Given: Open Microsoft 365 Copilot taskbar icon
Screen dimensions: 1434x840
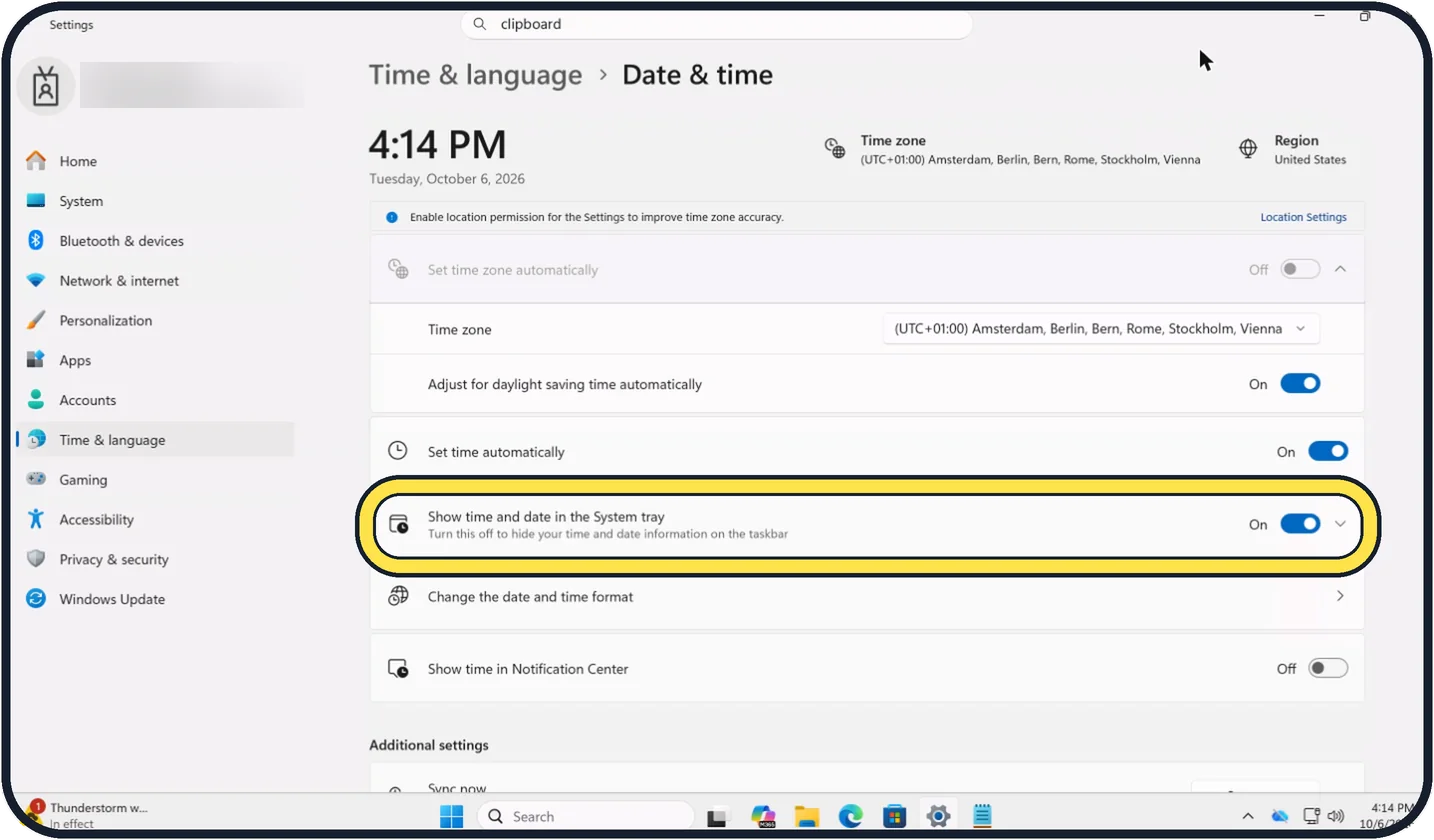Looking at the screenshot, I should coord(763,816).
